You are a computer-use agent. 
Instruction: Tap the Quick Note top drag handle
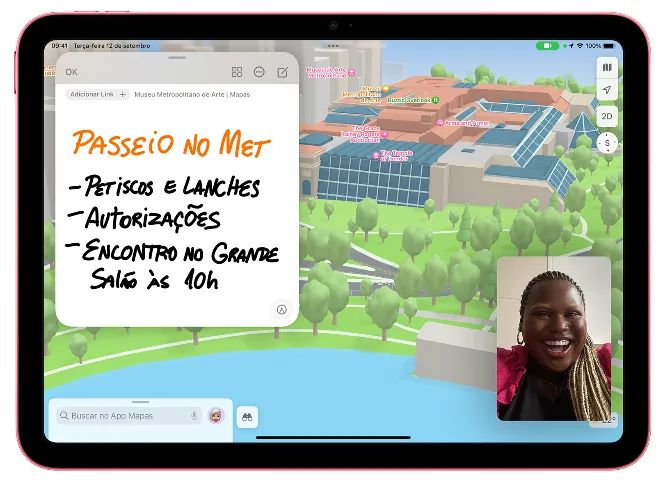(x=176, y=58)
